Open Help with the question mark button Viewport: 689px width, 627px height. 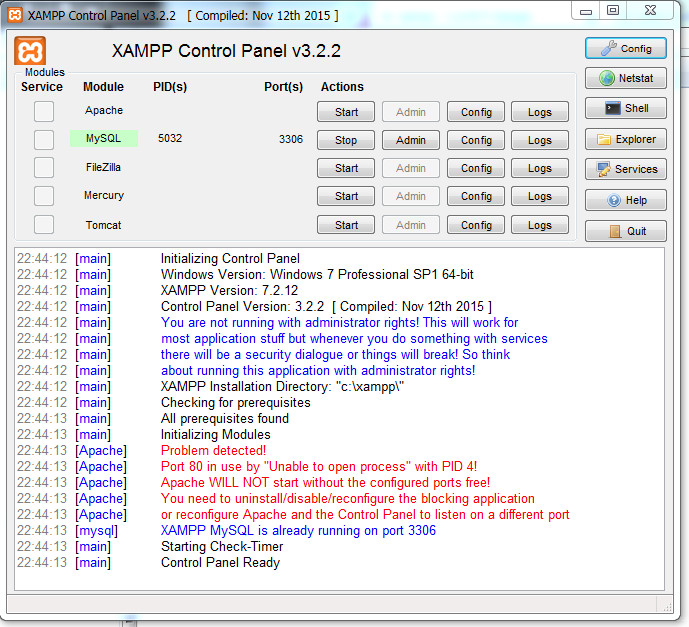click(x=626, y=200)
